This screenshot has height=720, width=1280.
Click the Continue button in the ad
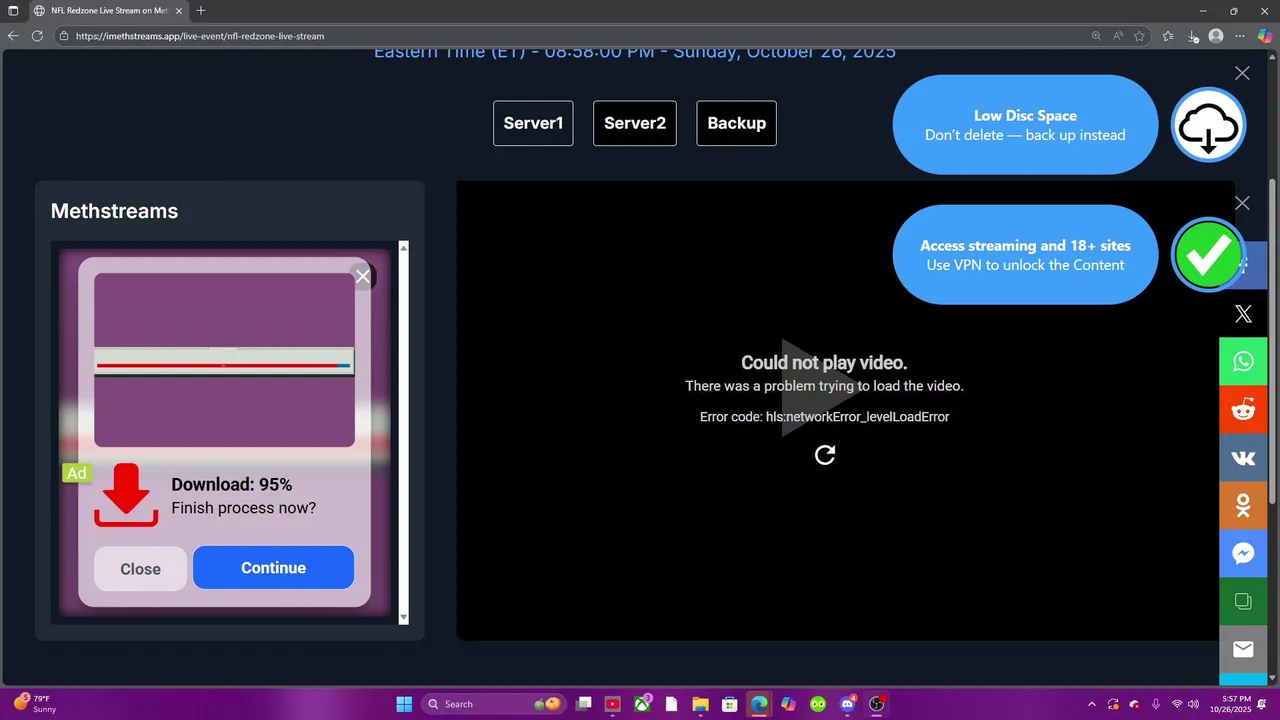[273, 568]
